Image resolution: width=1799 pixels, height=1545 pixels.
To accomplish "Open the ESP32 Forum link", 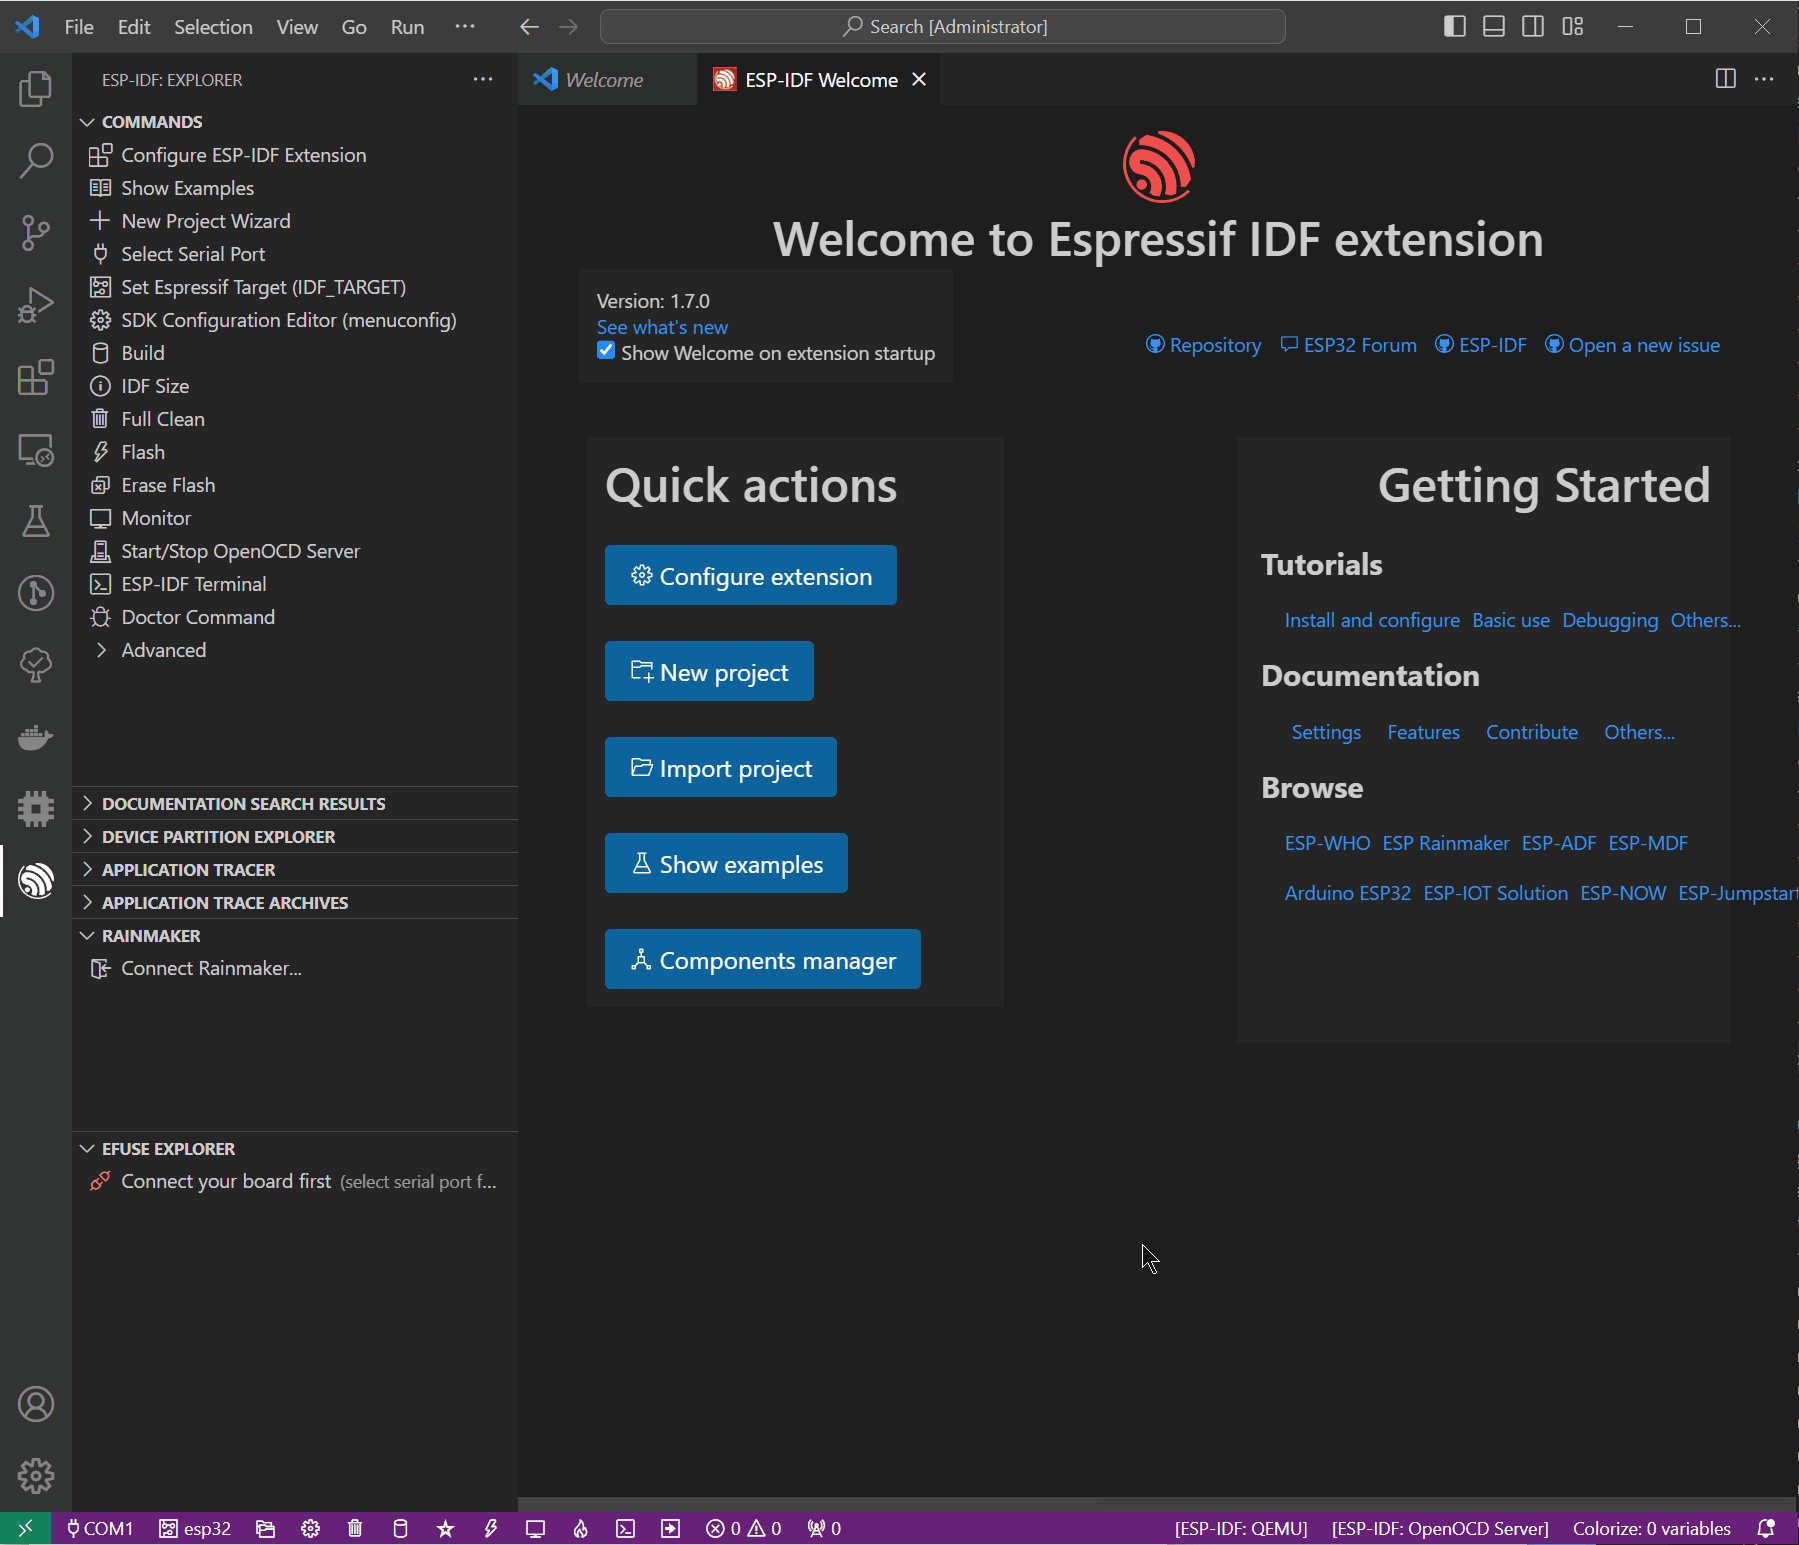I will (1349, 345).
